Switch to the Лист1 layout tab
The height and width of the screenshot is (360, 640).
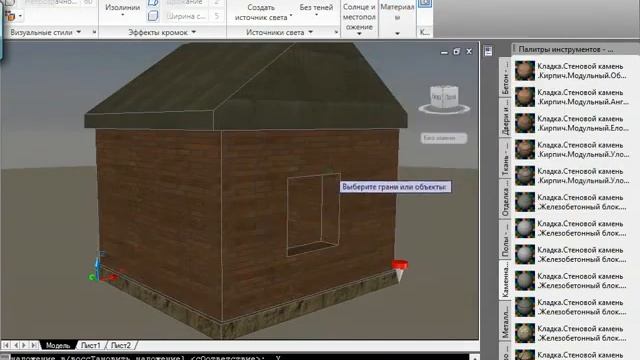point(91,345)
